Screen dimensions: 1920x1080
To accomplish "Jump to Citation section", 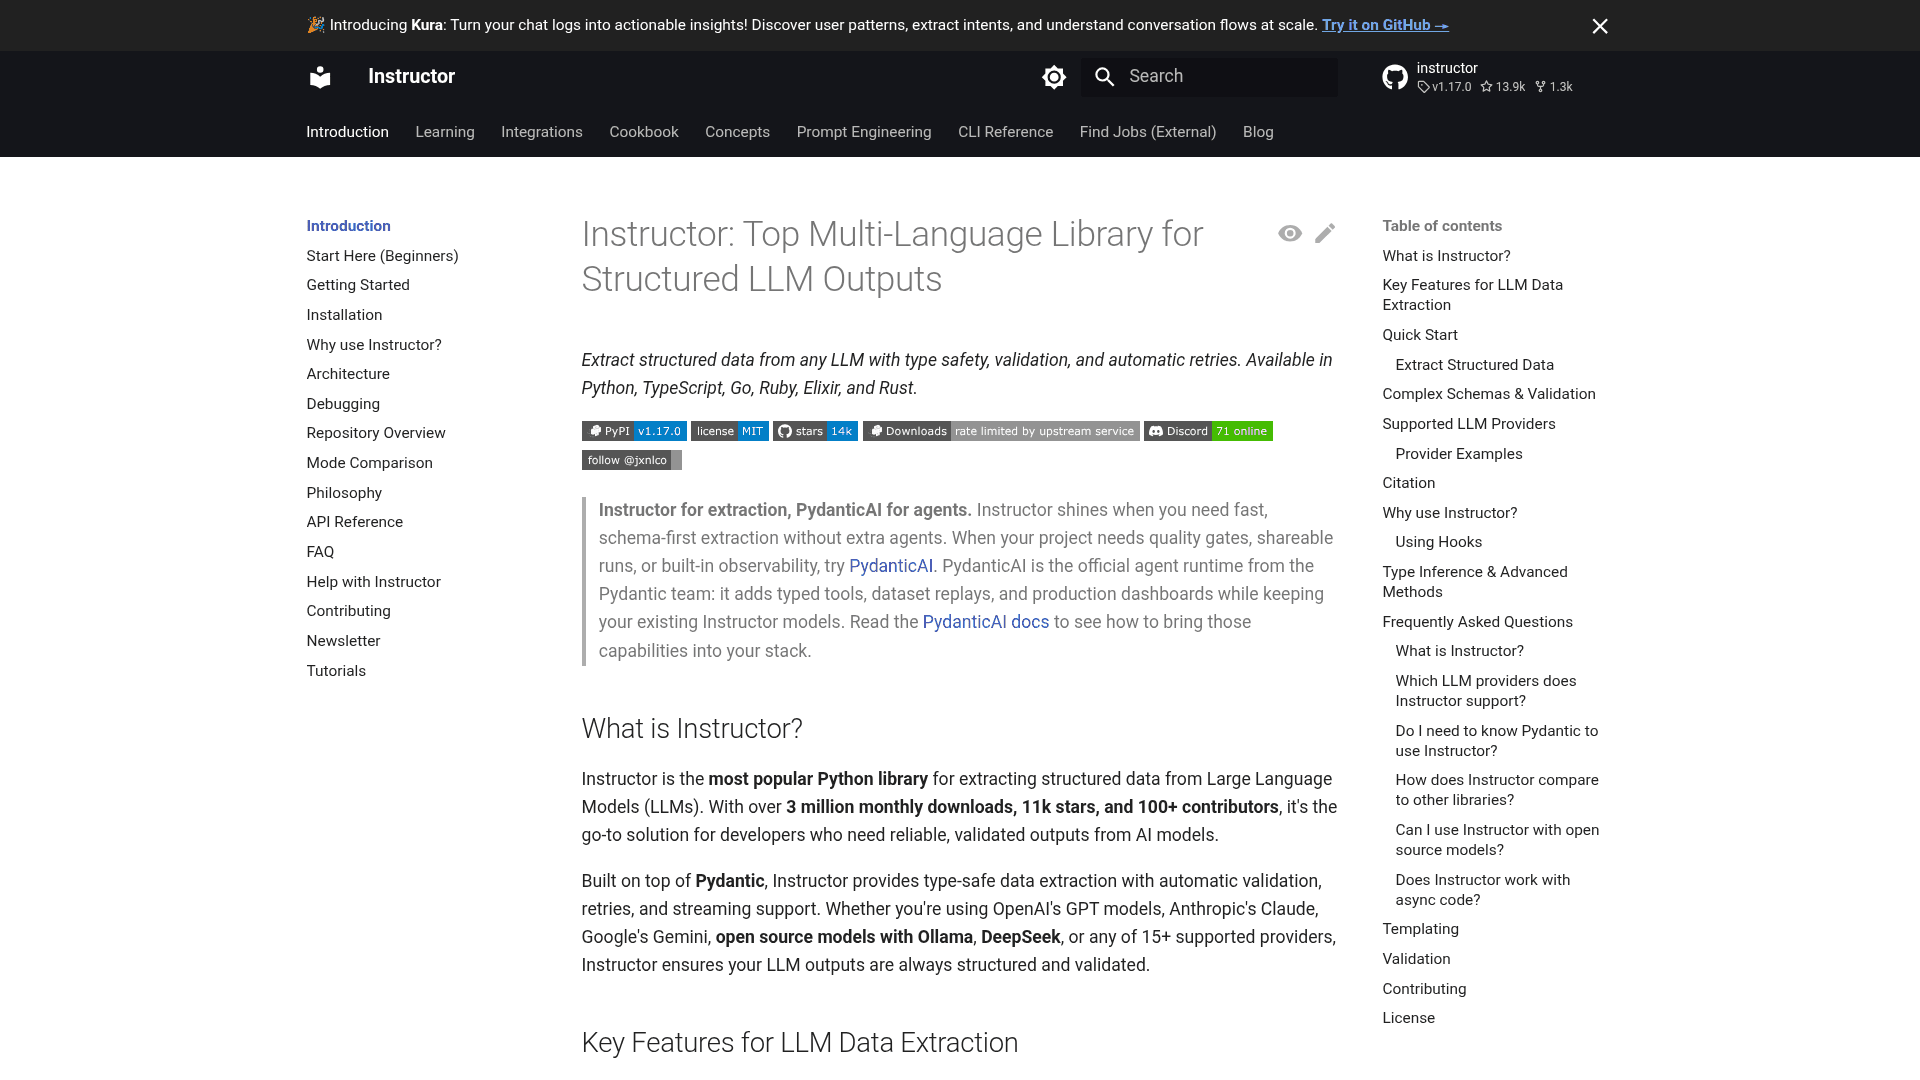I will click(1408, 483).
